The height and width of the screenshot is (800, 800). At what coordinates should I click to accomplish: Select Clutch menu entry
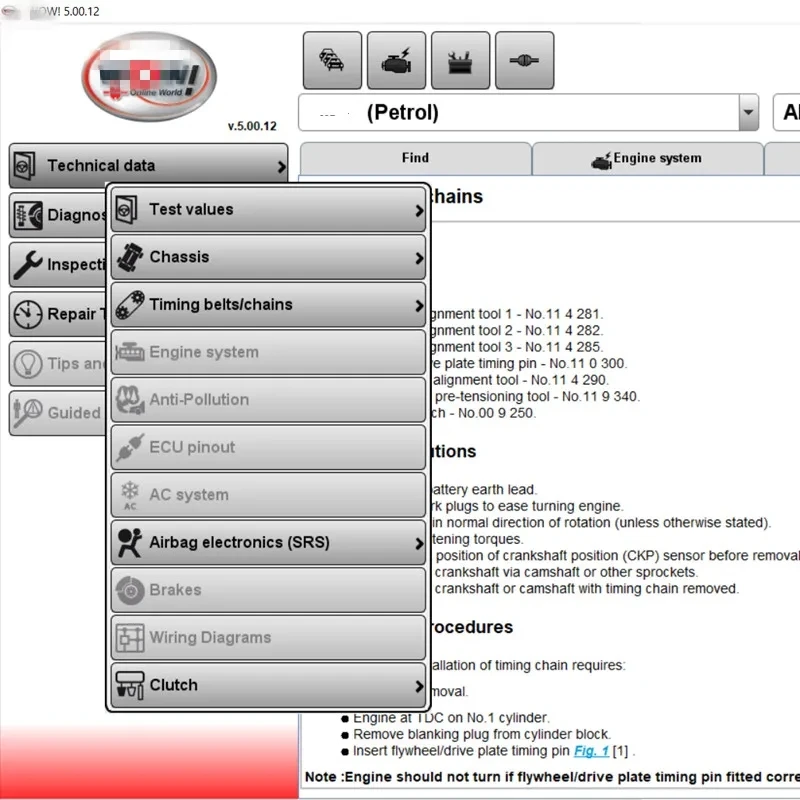point(268,685)
